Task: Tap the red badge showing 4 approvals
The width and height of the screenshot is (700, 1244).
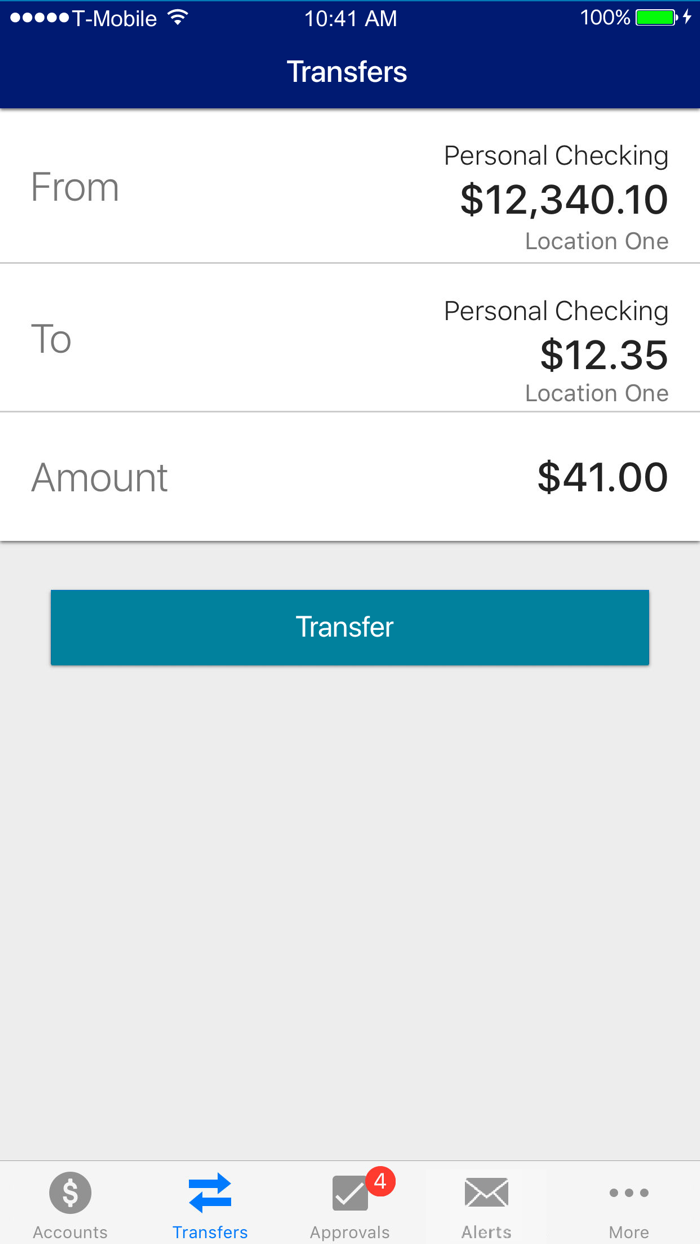Action: pos(380,1181)
